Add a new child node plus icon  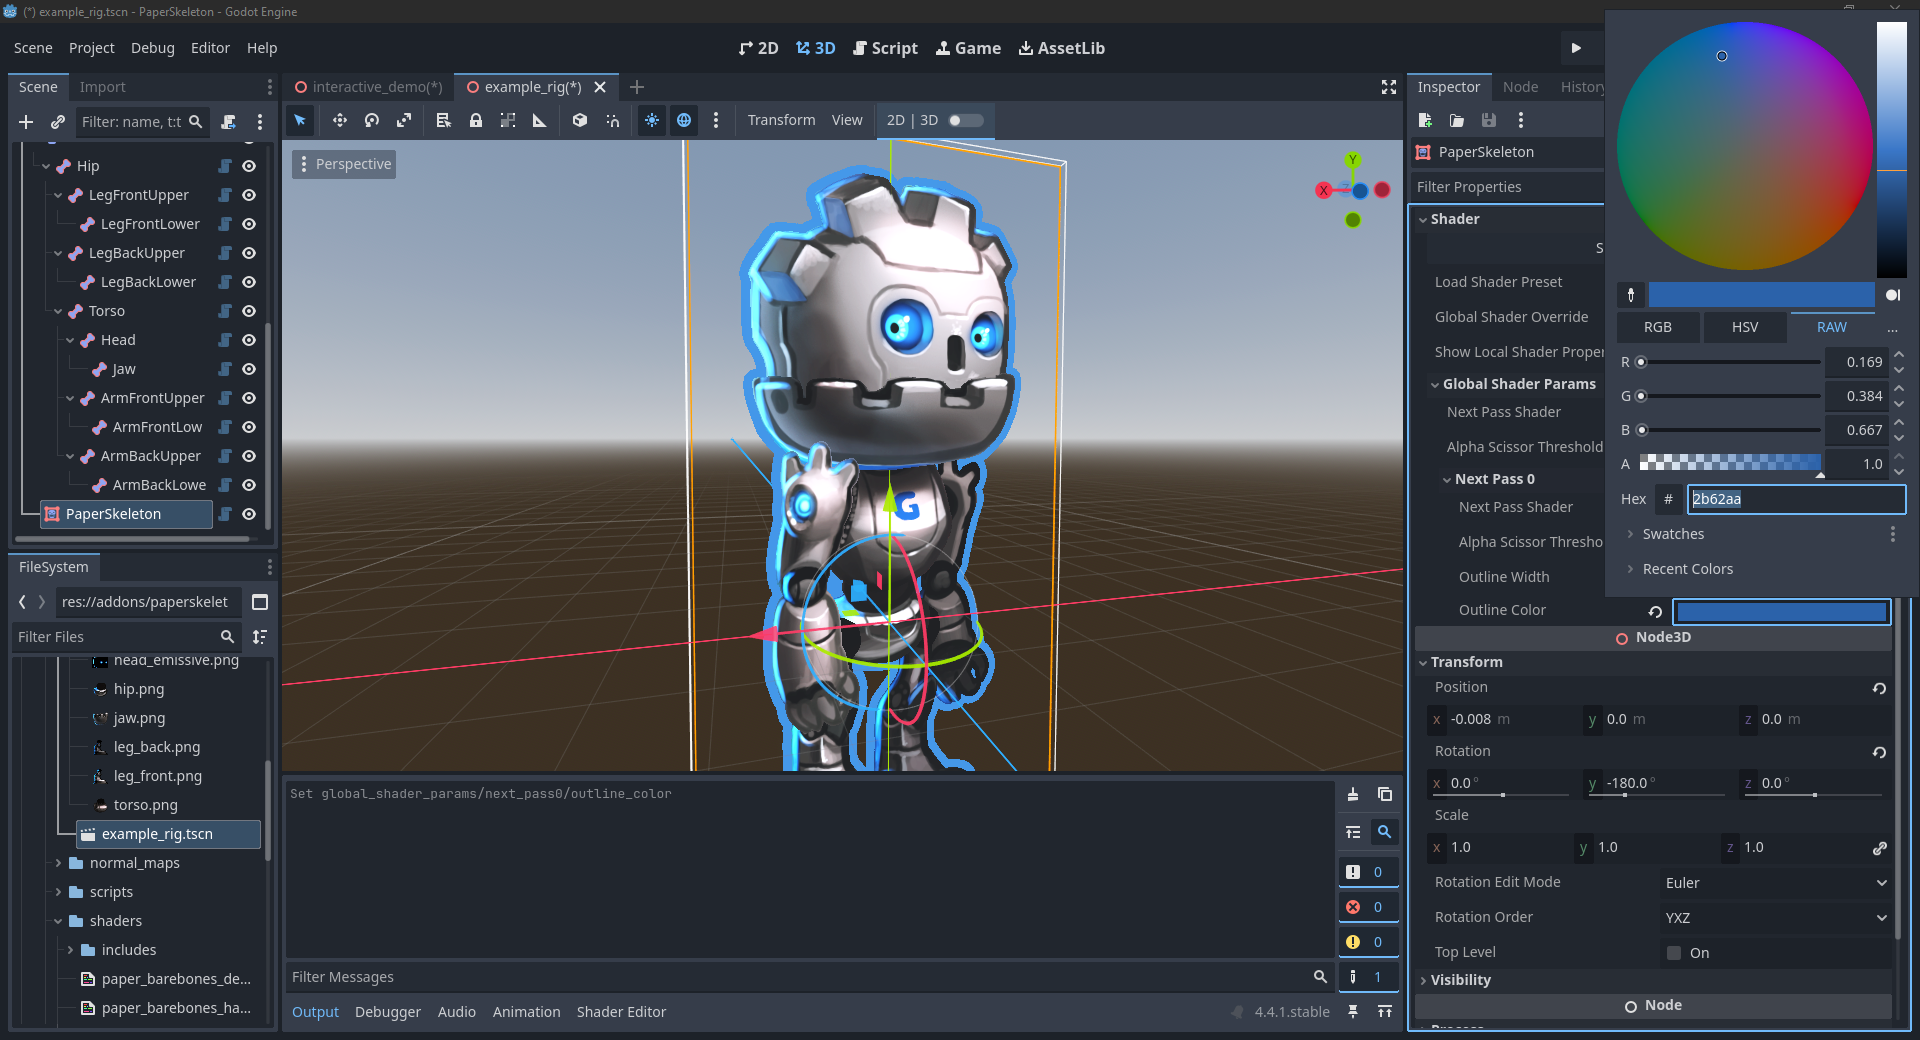tap(26, 122)
